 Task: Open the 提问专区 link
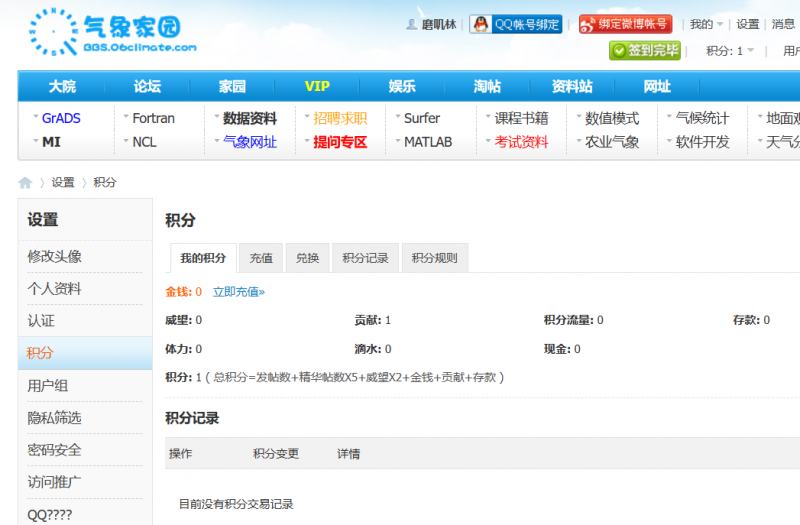point(340,142)
